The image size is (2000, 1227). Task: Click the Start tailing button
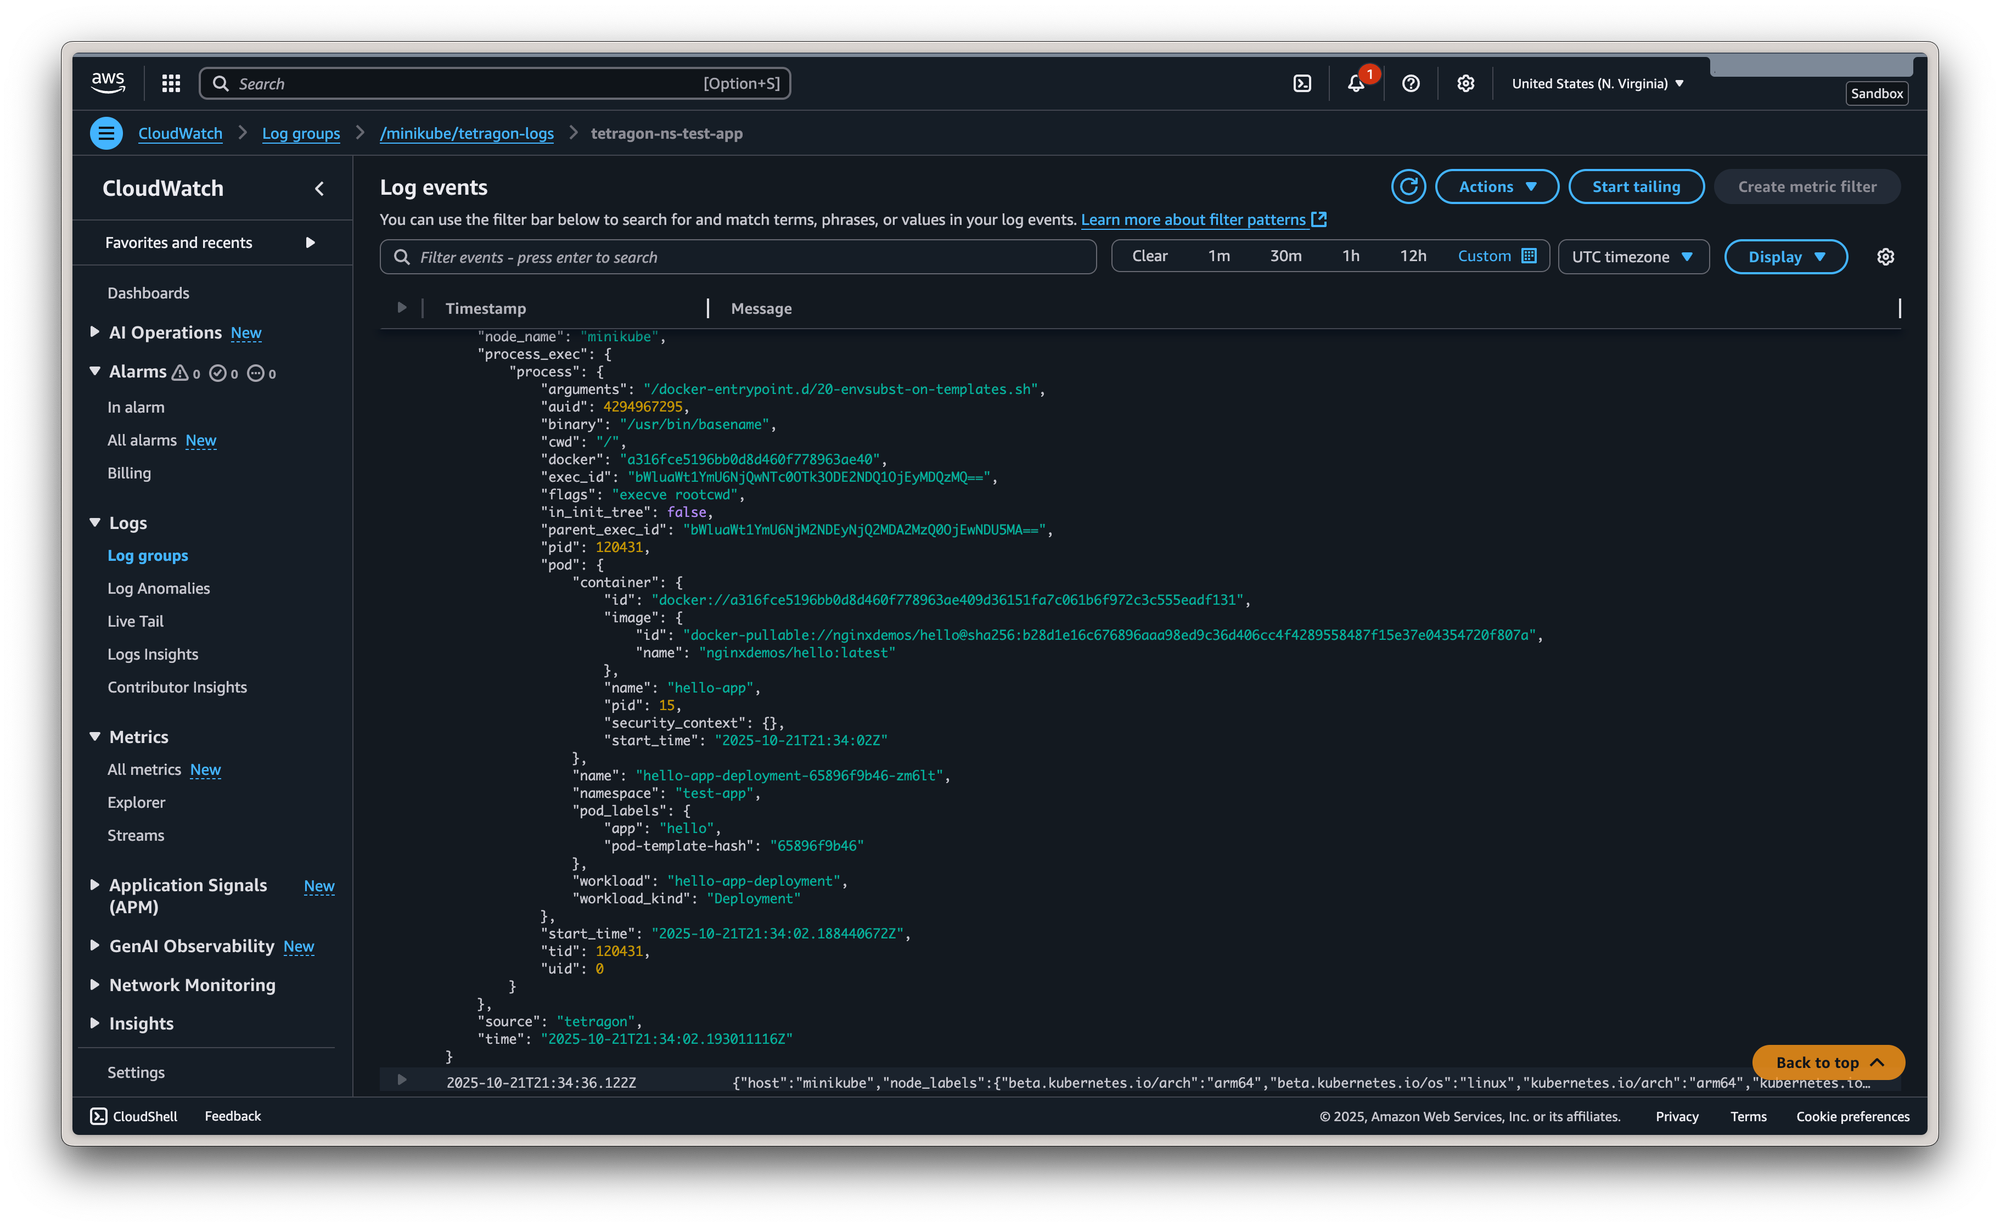click(x=1636, y=186)
